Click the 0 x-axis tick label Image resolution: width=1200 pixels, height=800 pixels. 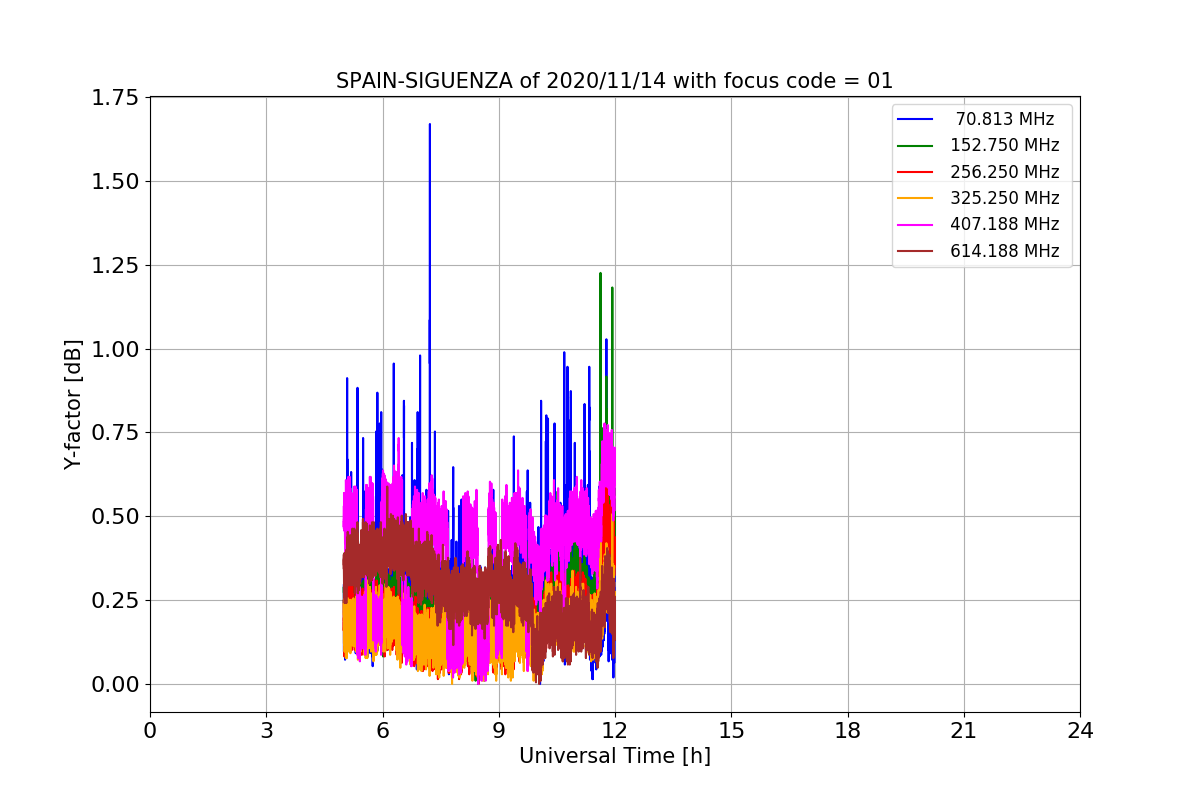point(150,731)
